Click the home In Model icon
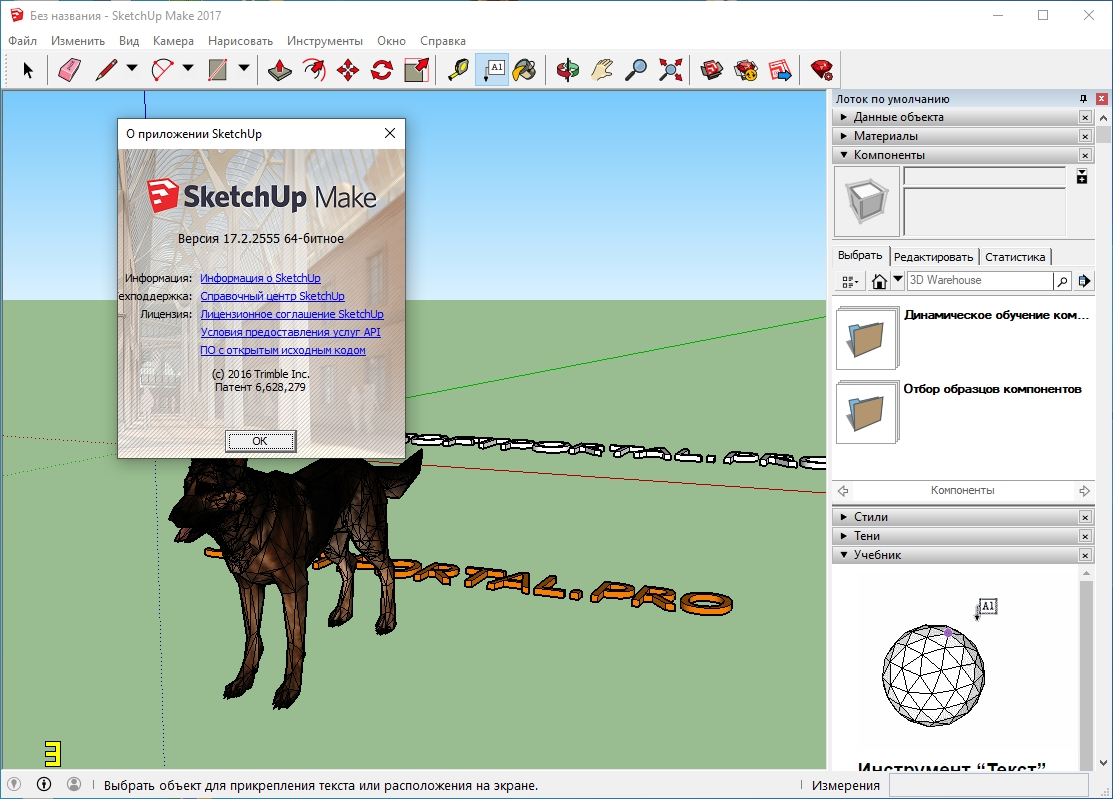The height and width of the screenshot is (799, 1113). point(879,281)
